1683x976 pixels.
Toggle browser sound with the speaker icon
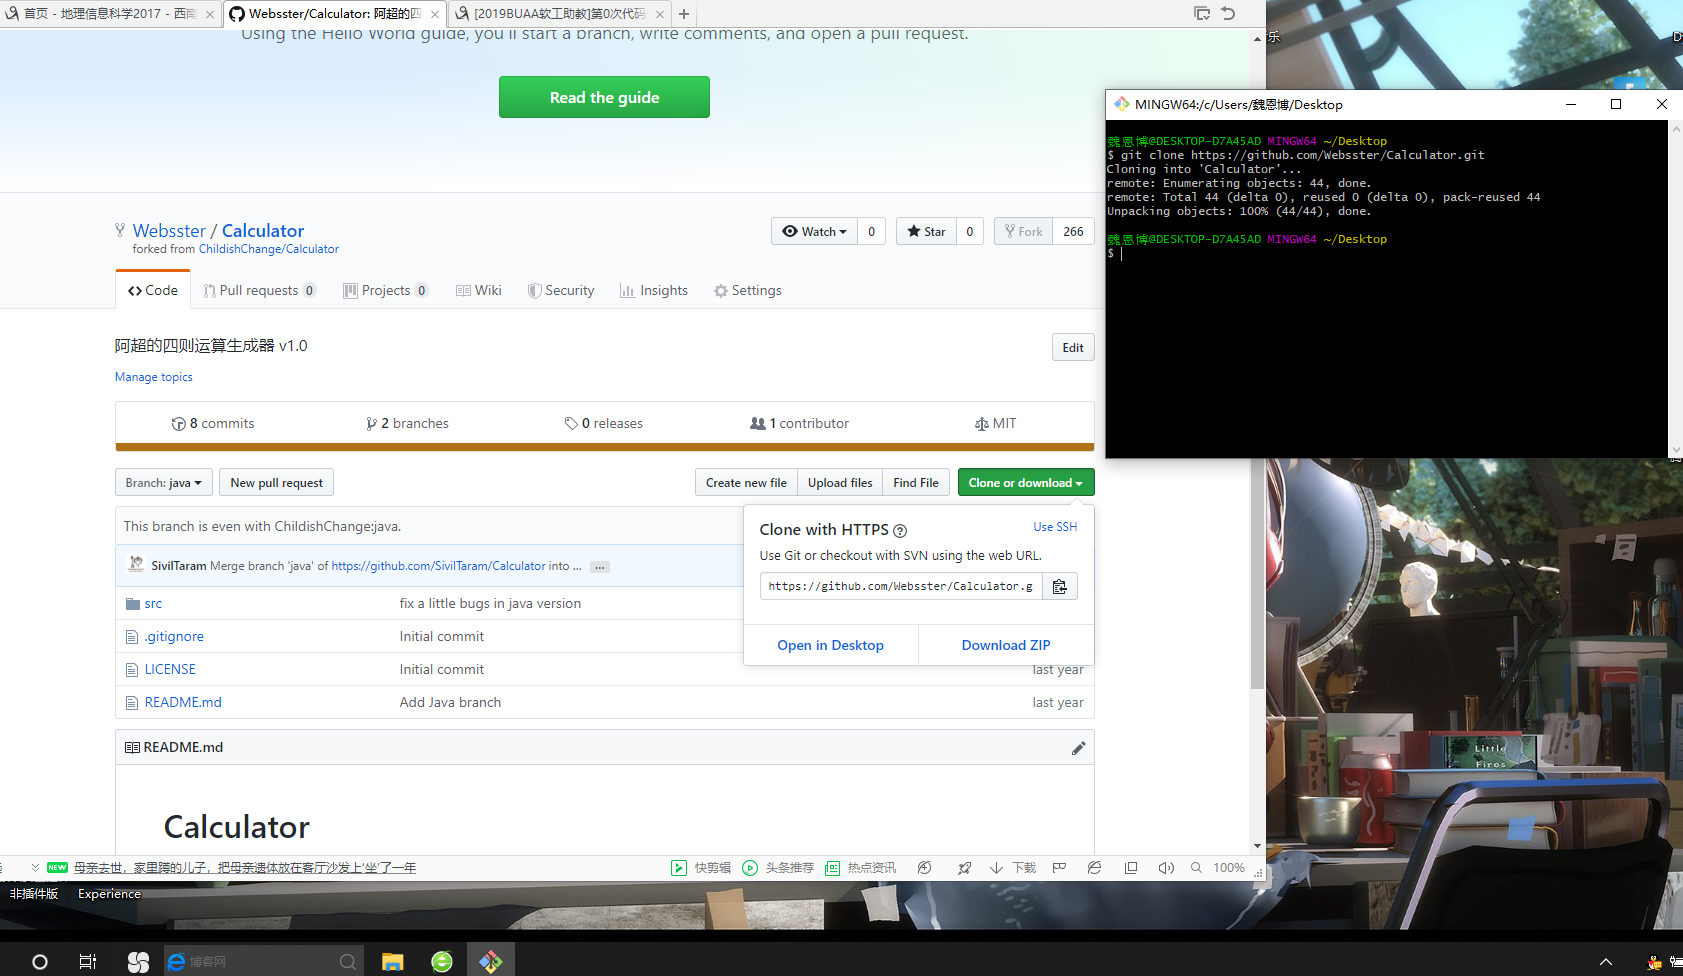pos(1166,868)
